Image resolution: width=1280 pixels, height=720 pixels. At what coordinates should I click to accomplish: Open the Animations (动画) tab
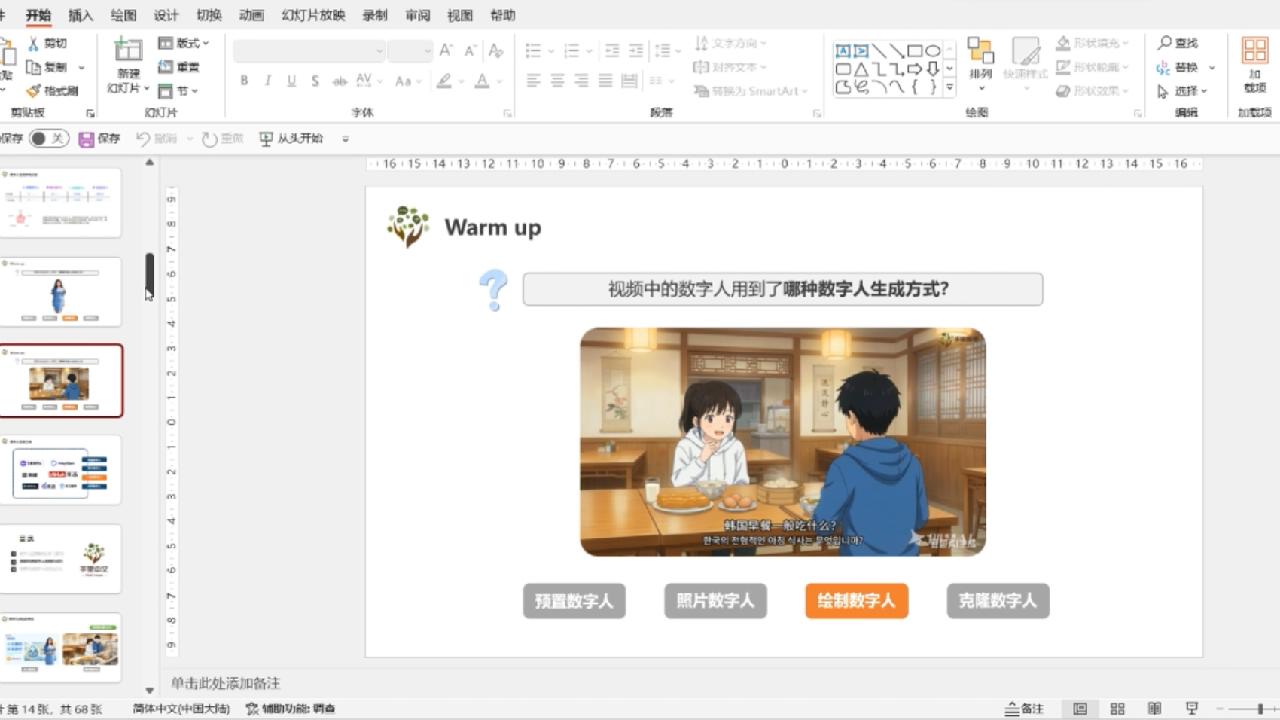(252, 15)
